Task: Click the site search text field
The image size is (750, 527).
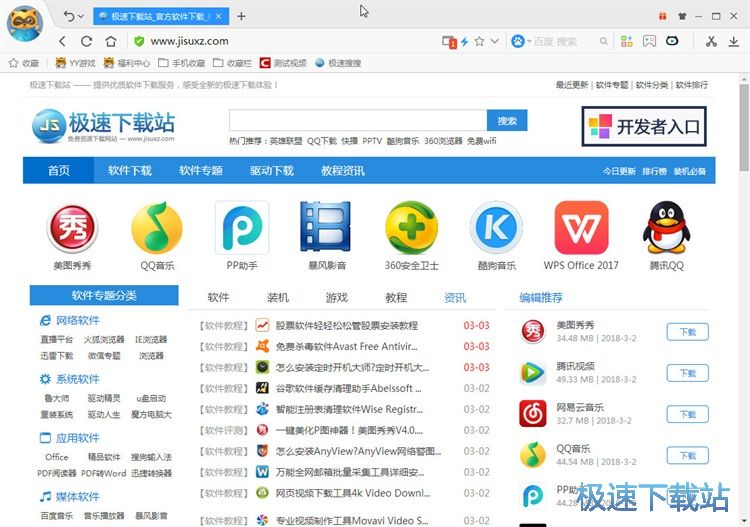Action: tap(358, 120)
